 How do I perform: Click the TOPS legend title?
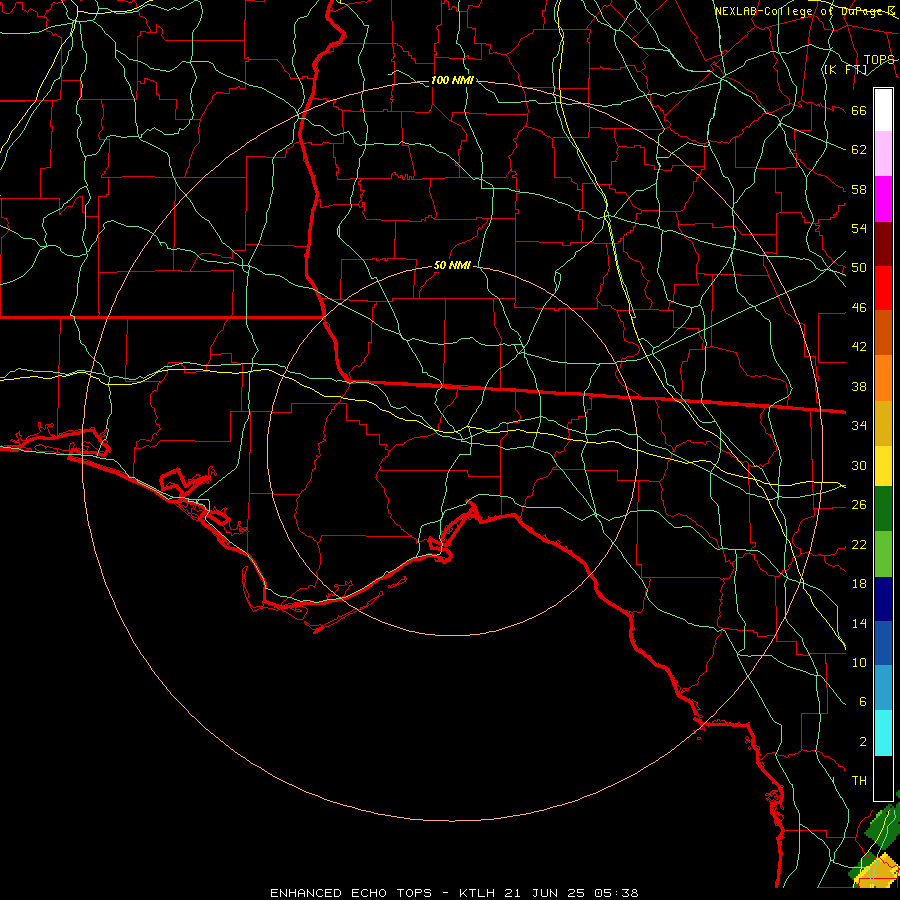pyautogui.click(x=879, y=60)
